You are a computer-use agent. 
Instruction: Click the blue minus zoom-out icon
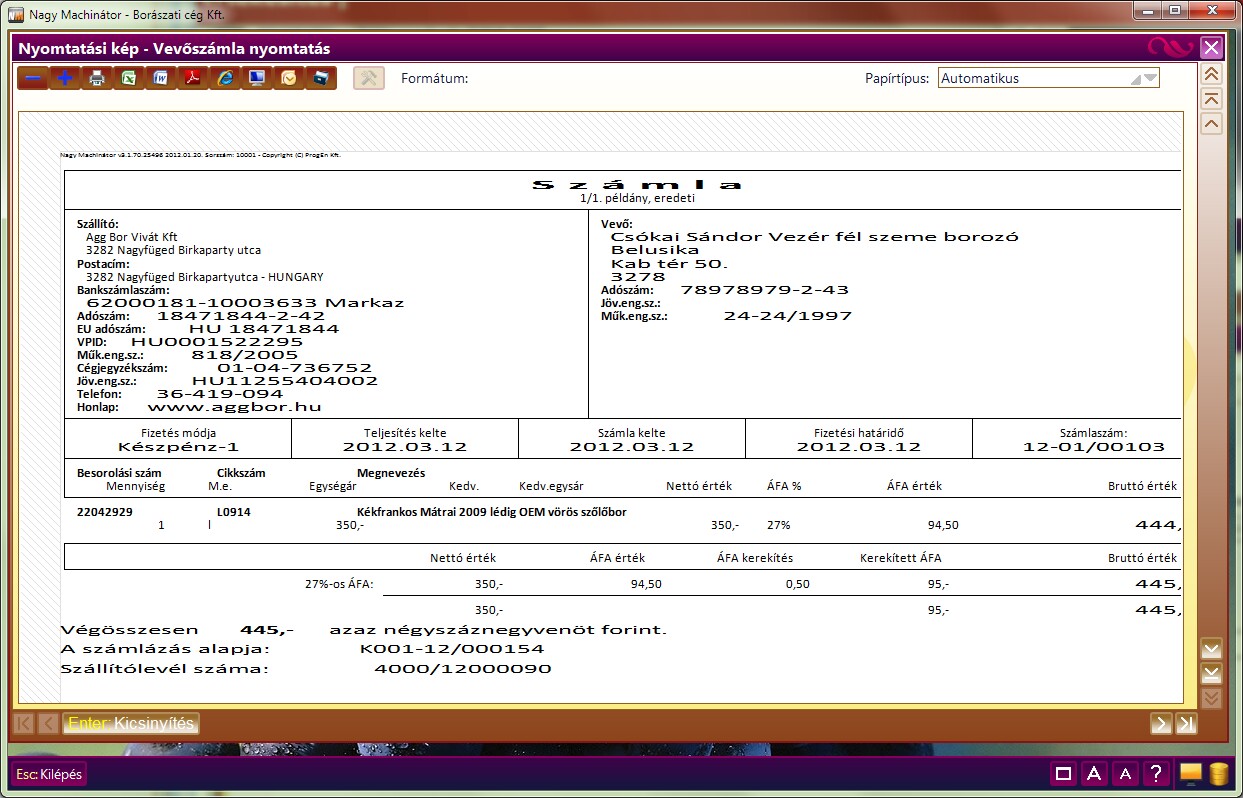click(x=32, y=78)
